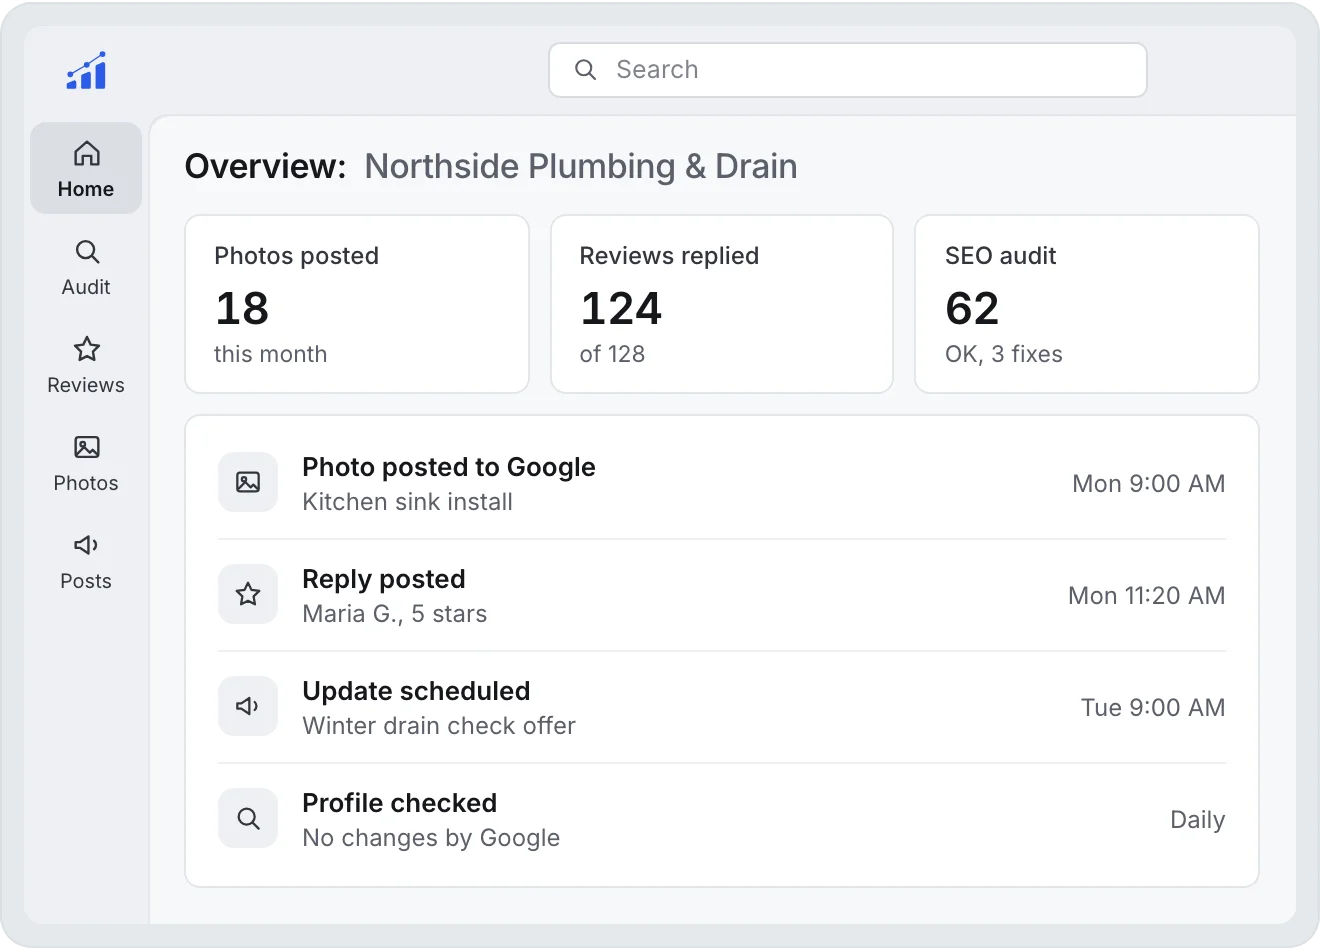Click the Mon 9:00 AM timestamp

coord(1149,484)
